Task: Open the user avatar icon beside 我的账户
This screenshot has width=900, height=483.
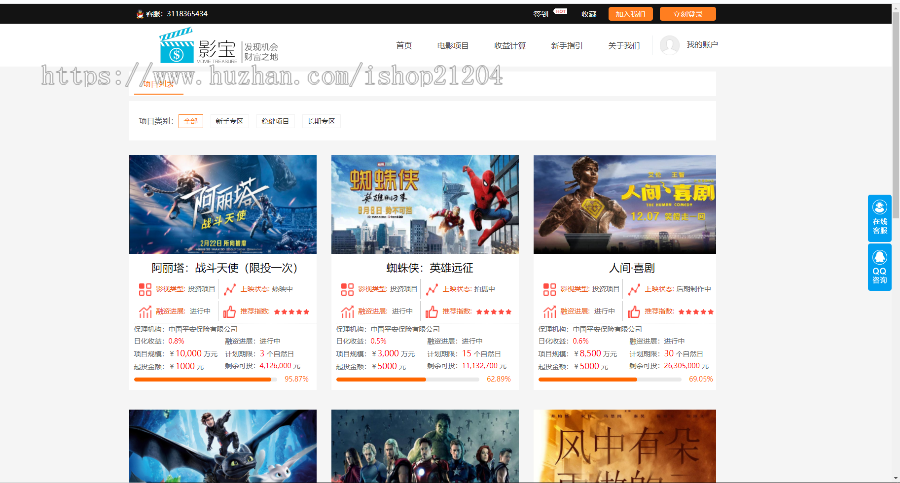Action: tap(669, 45)
